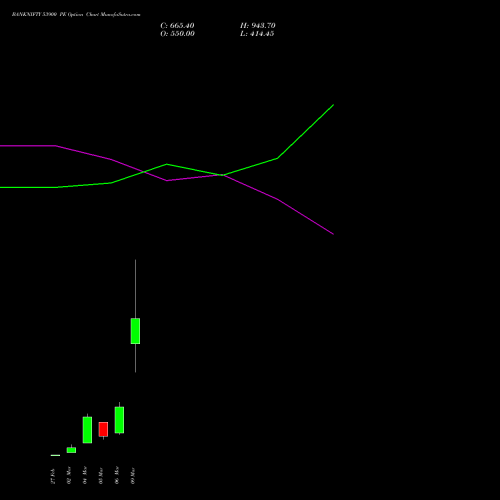Click the close value 'C: 665.40'
The width and height of the screenshot is (500, 500).
pos(177,26)
